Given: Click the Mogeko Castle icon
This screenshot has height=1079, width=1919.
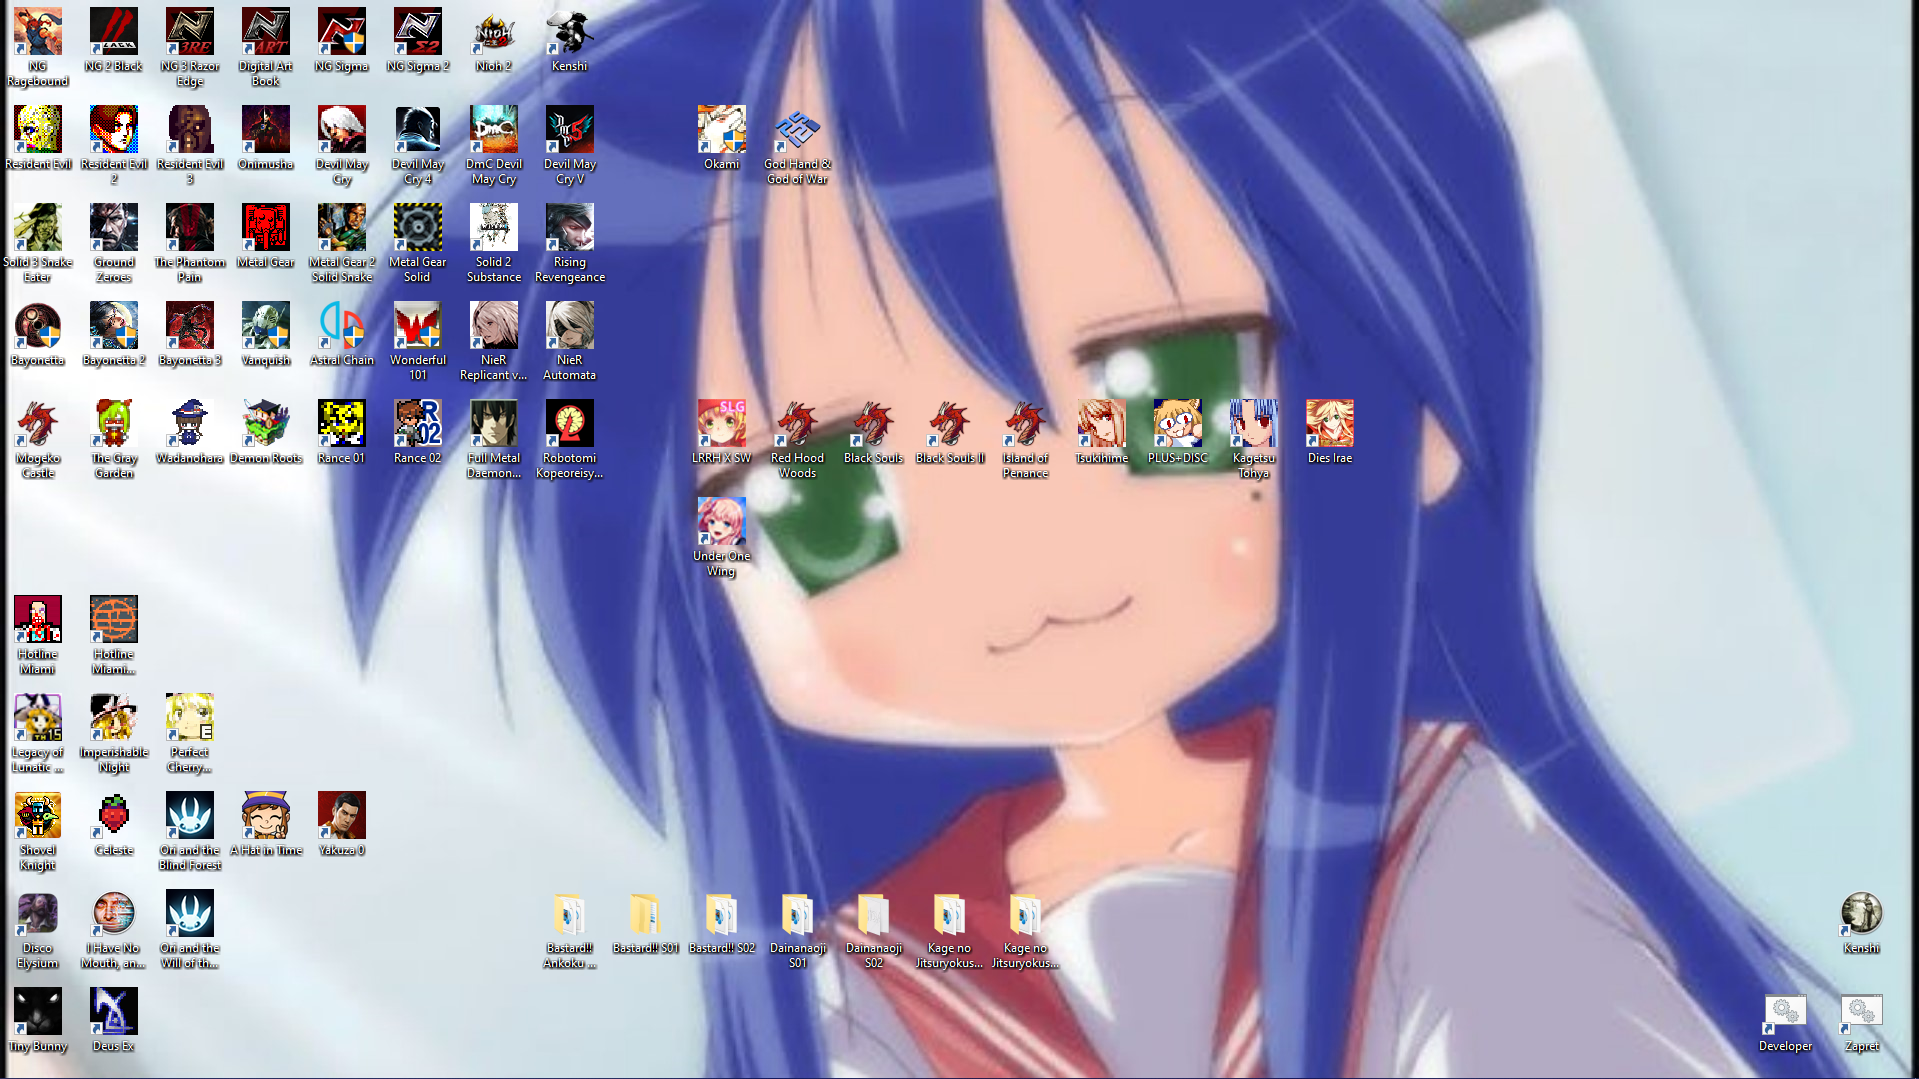Looking at the screenshot, I should pyautogui.click(x=38, y=424).
